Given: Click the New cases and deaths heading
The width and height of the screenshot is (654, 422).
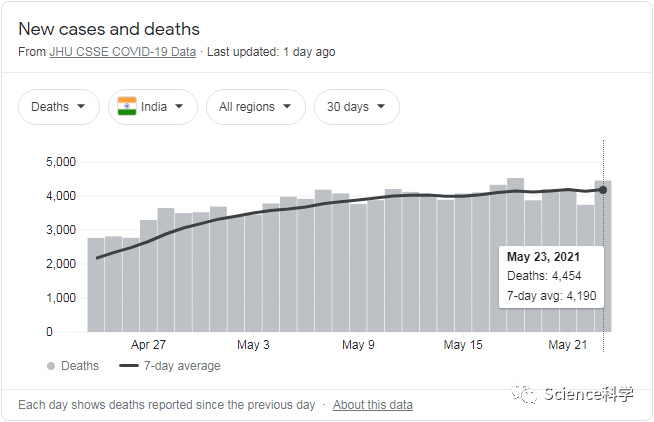Looking at the screenshot, I should (109, 29).
